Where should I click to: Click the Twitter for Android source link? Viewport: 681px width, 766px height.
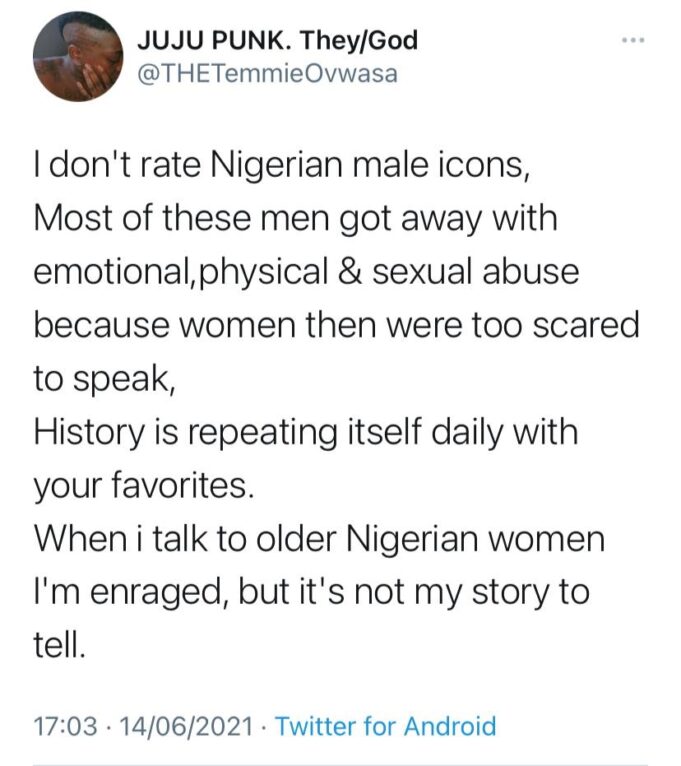point(385,725)
